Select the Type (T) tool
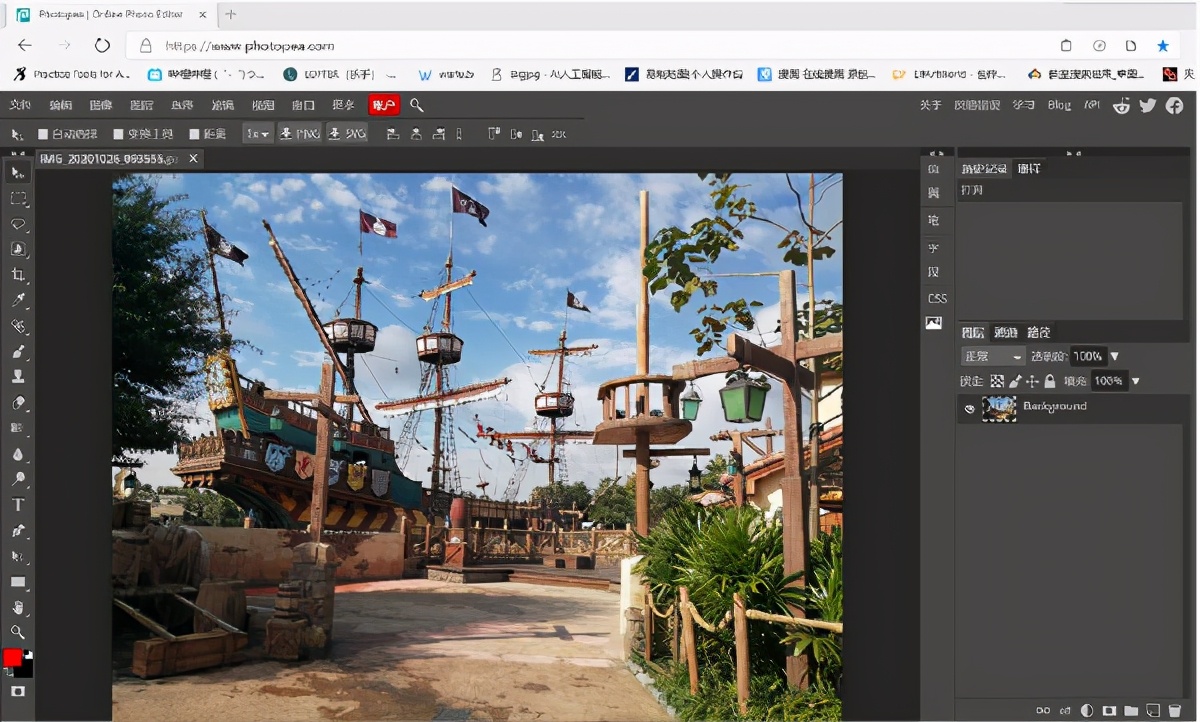Screen dimensions: 1200x722 [18, 505]
